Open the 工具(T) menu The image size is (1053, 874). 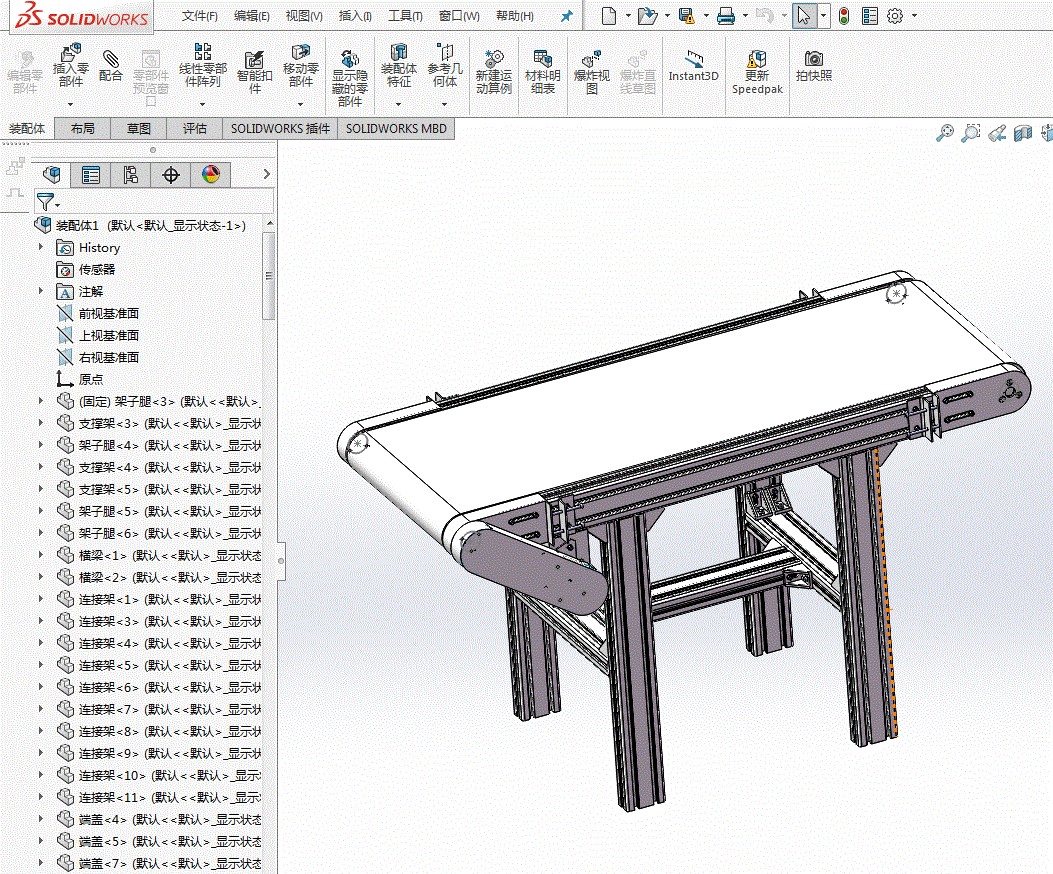click(405, 15)
